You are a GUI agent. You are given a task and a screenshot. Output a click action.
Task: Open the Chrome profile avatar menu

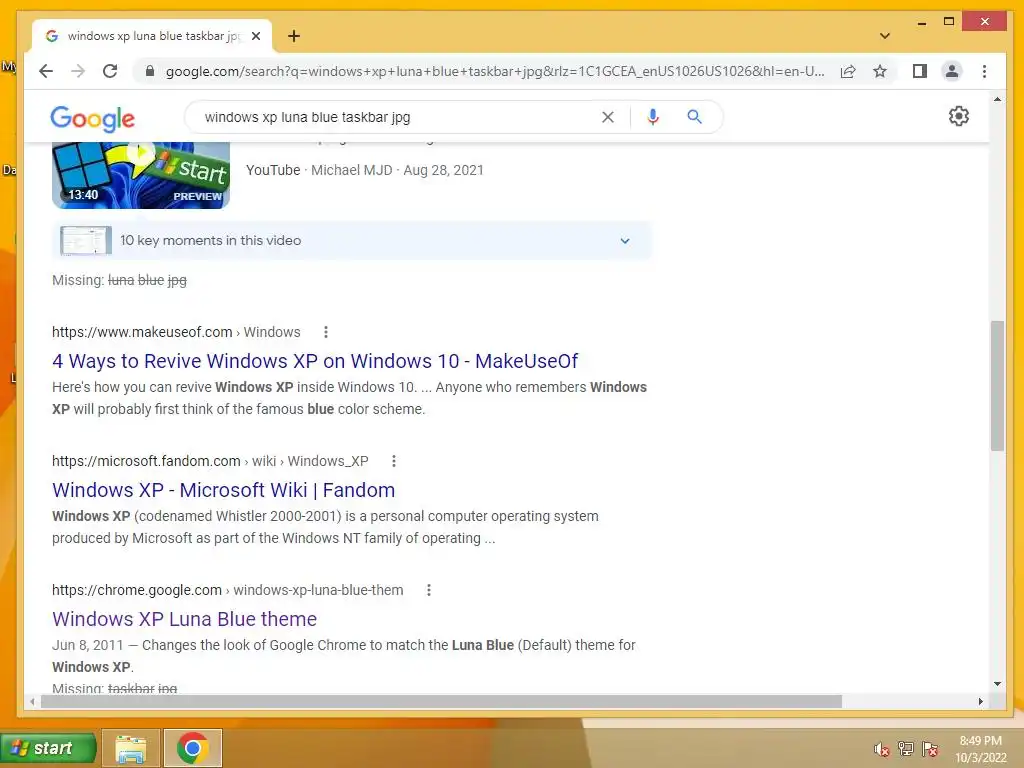coord(952,71)
